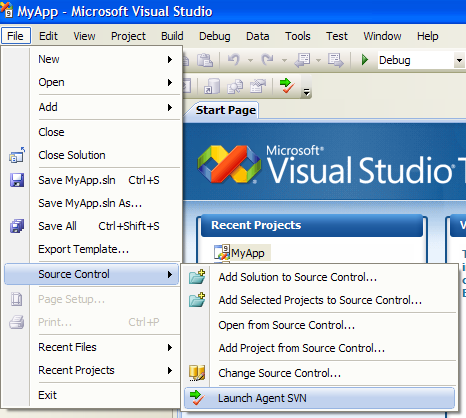Click the Navigate Backward icon

click(303, 60)
